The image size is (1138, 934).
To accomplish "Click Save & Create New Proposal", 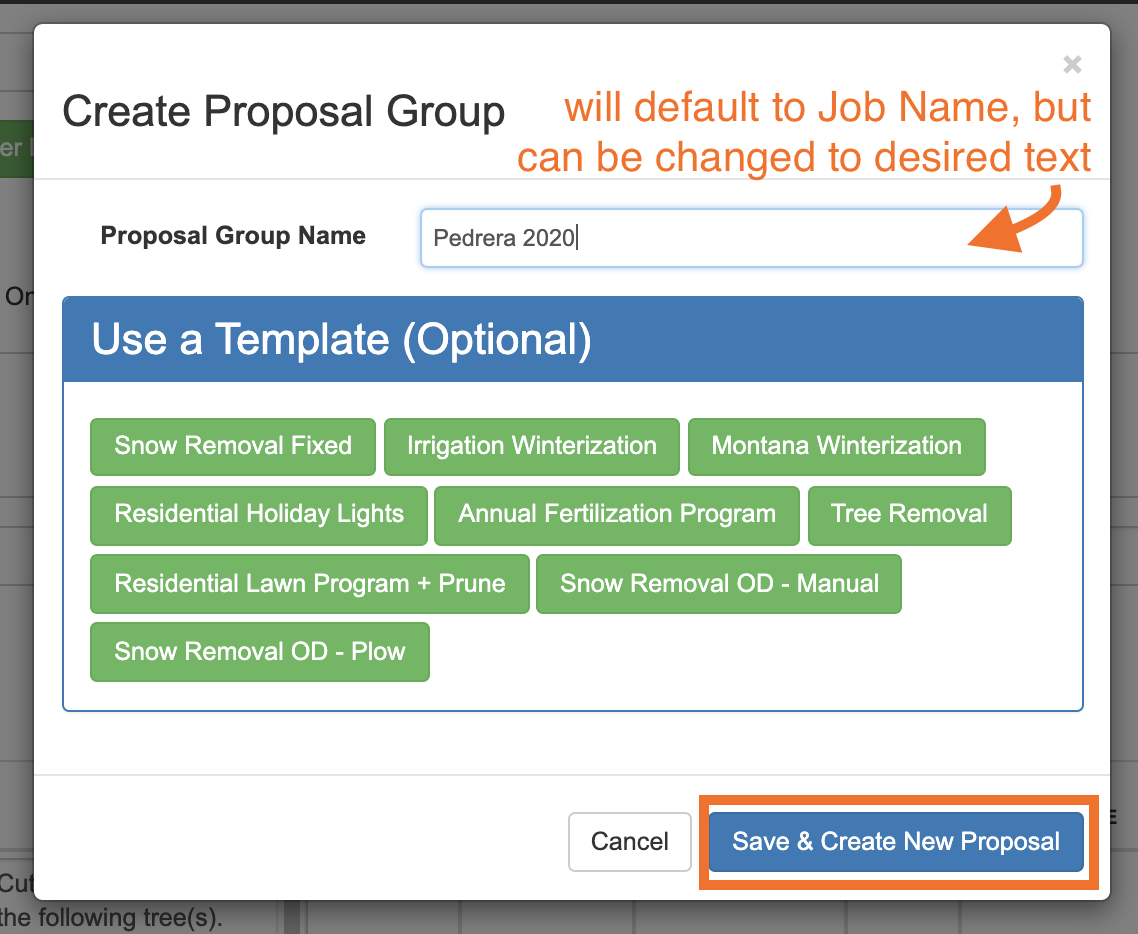I will pos(896,842).
